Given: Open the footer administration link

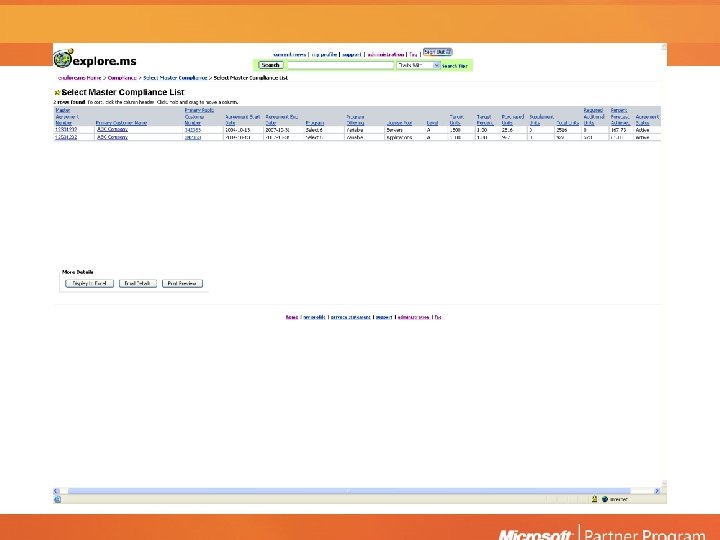Looking at the screenshot, I should (x=414, y=317).
